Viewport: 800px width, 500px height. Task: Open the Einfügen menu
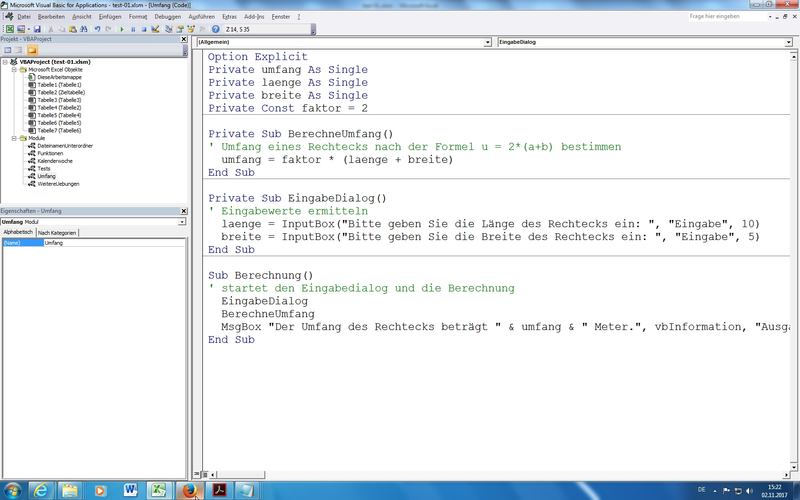point(110,17)
